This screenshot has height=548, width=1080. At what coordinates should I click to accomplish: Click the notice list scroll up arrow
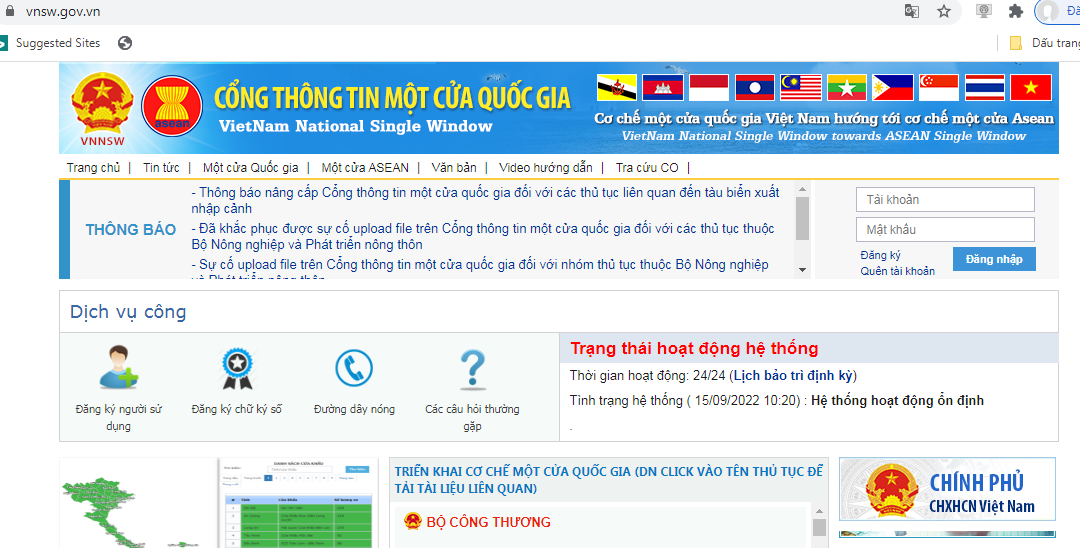point(802,189)
